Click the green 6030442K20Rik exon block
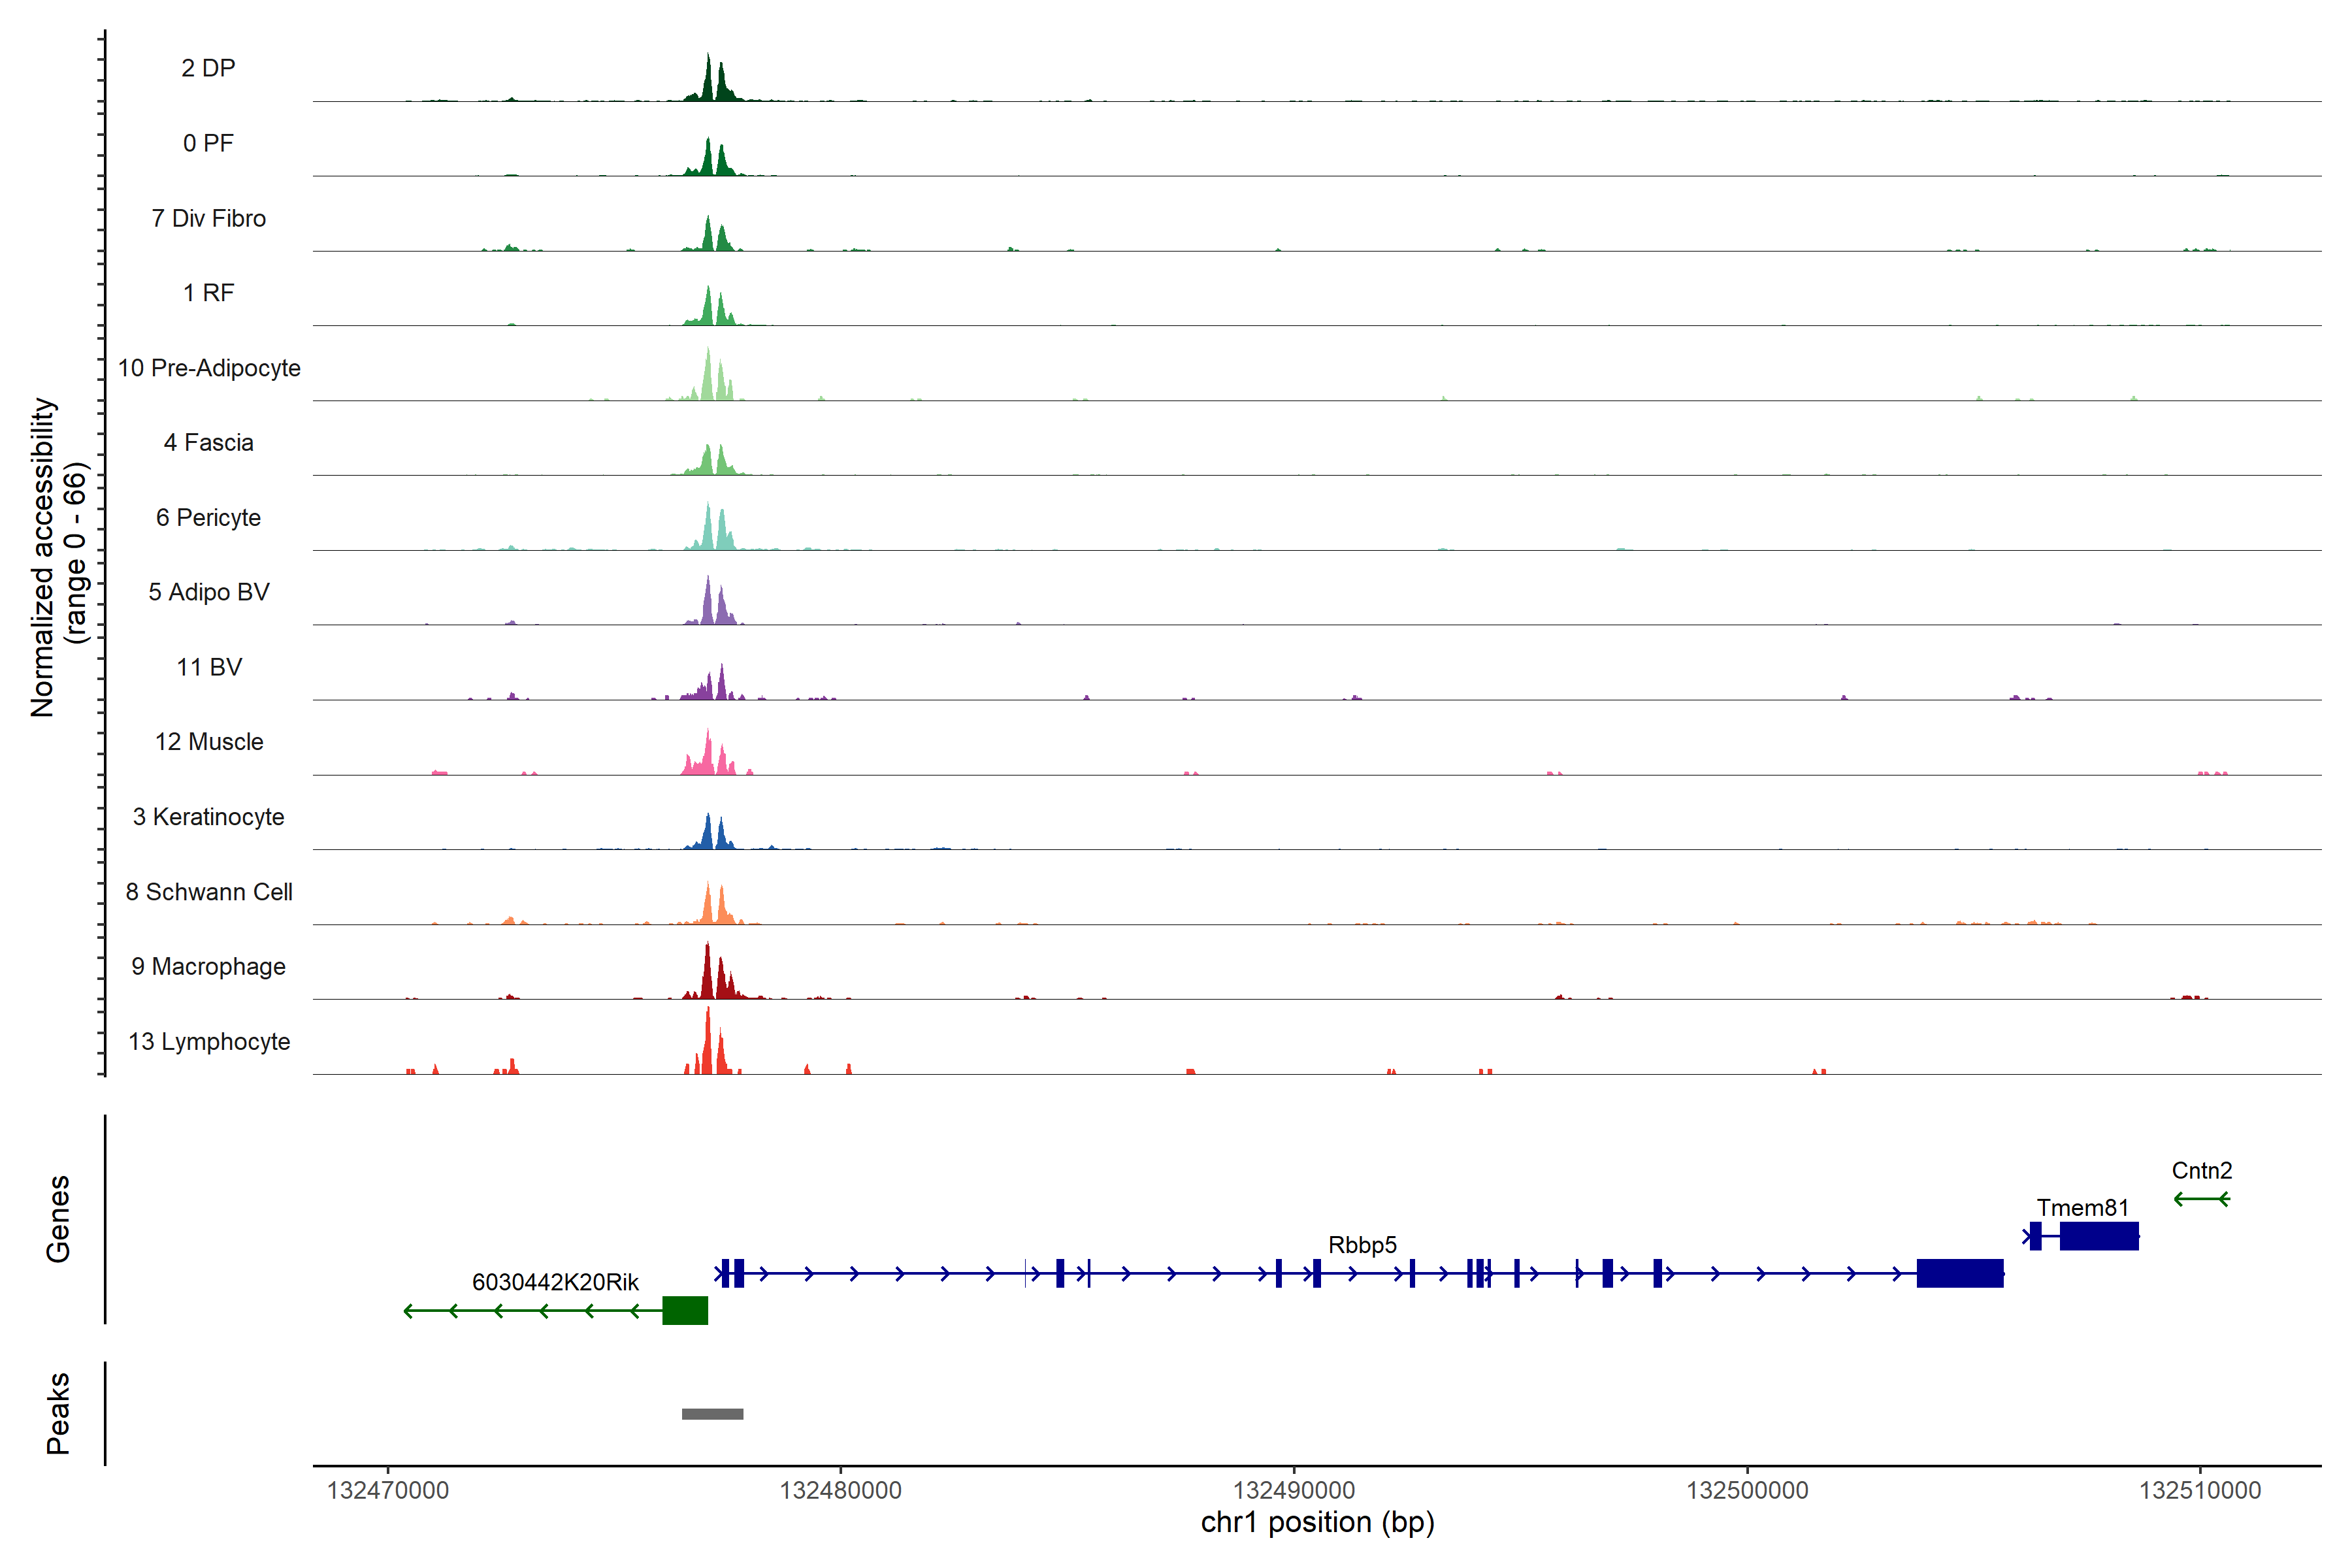2352x1568 pixels. [685, 1310]
